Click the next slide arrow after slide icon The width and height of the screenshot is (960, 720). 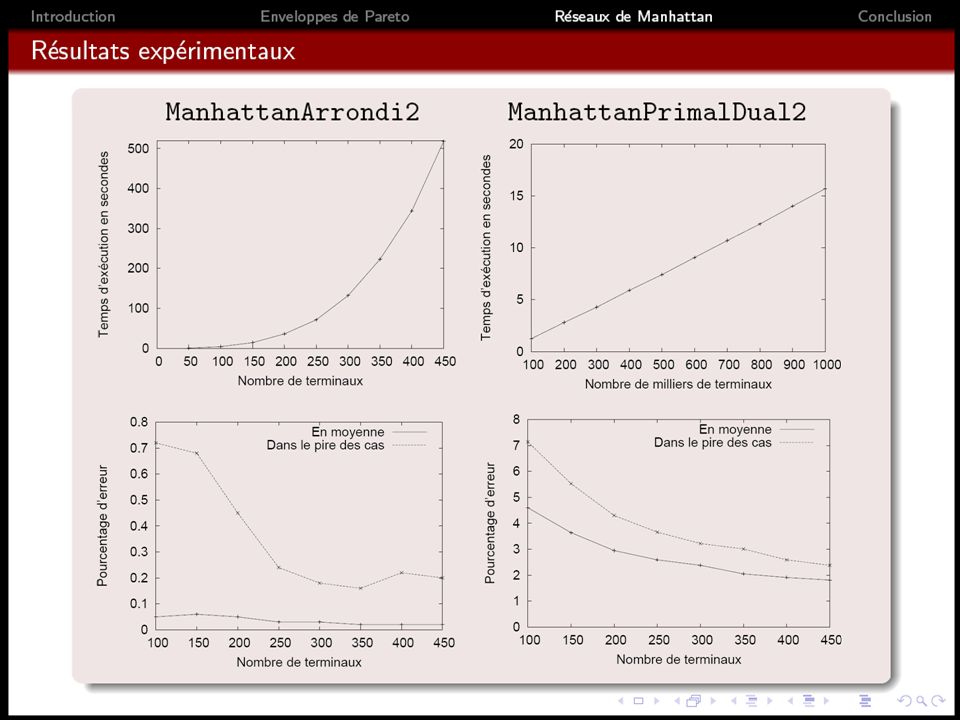pyautogui.click(x=657, y=700)
